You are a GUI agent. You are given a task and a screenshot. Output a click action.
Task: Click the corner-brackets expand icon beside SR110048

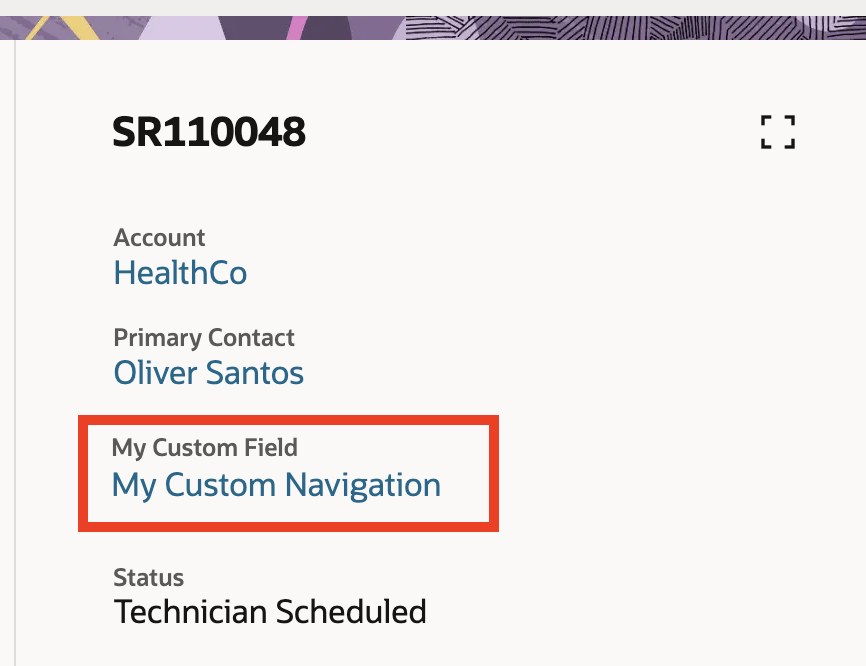point(777,131)
